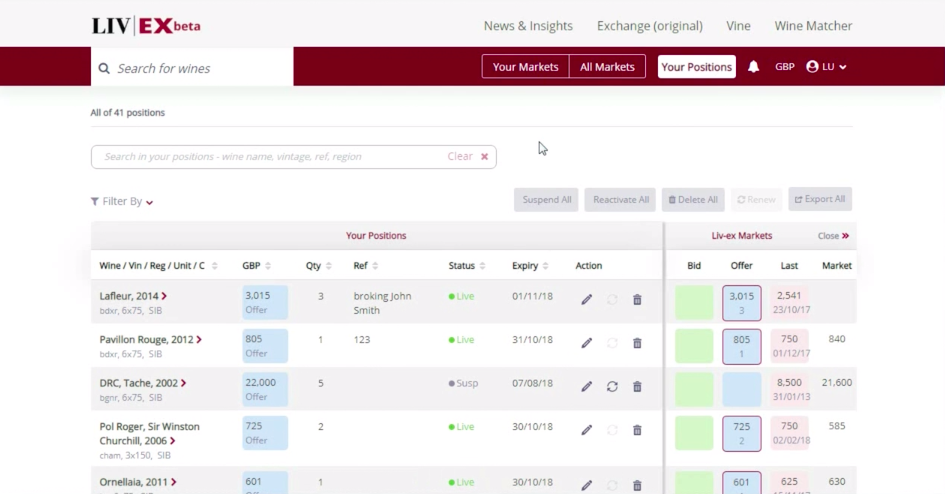Click Suspend All button

pos(546,199)
